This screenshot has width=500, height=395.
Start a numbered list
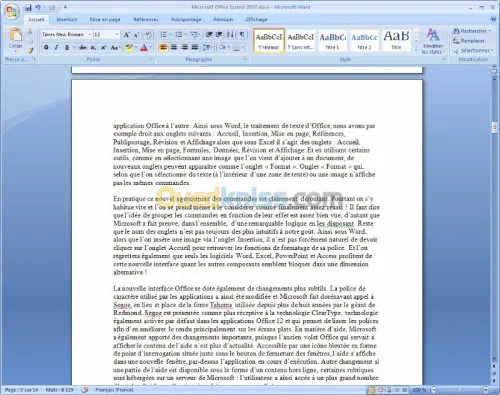tap(179, 35)
